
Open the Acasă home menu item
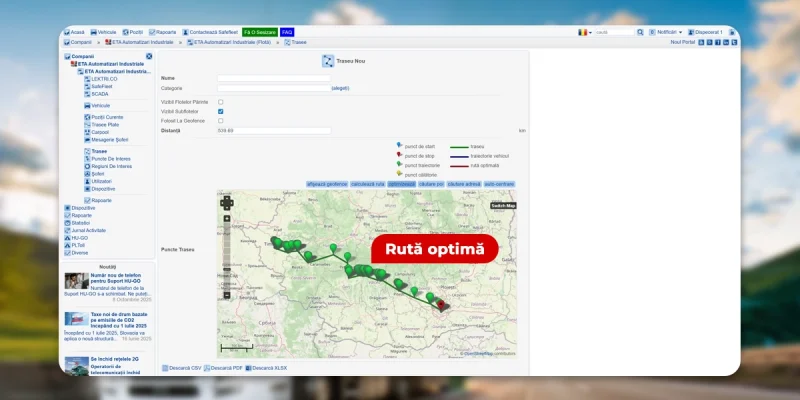(74, 32)
